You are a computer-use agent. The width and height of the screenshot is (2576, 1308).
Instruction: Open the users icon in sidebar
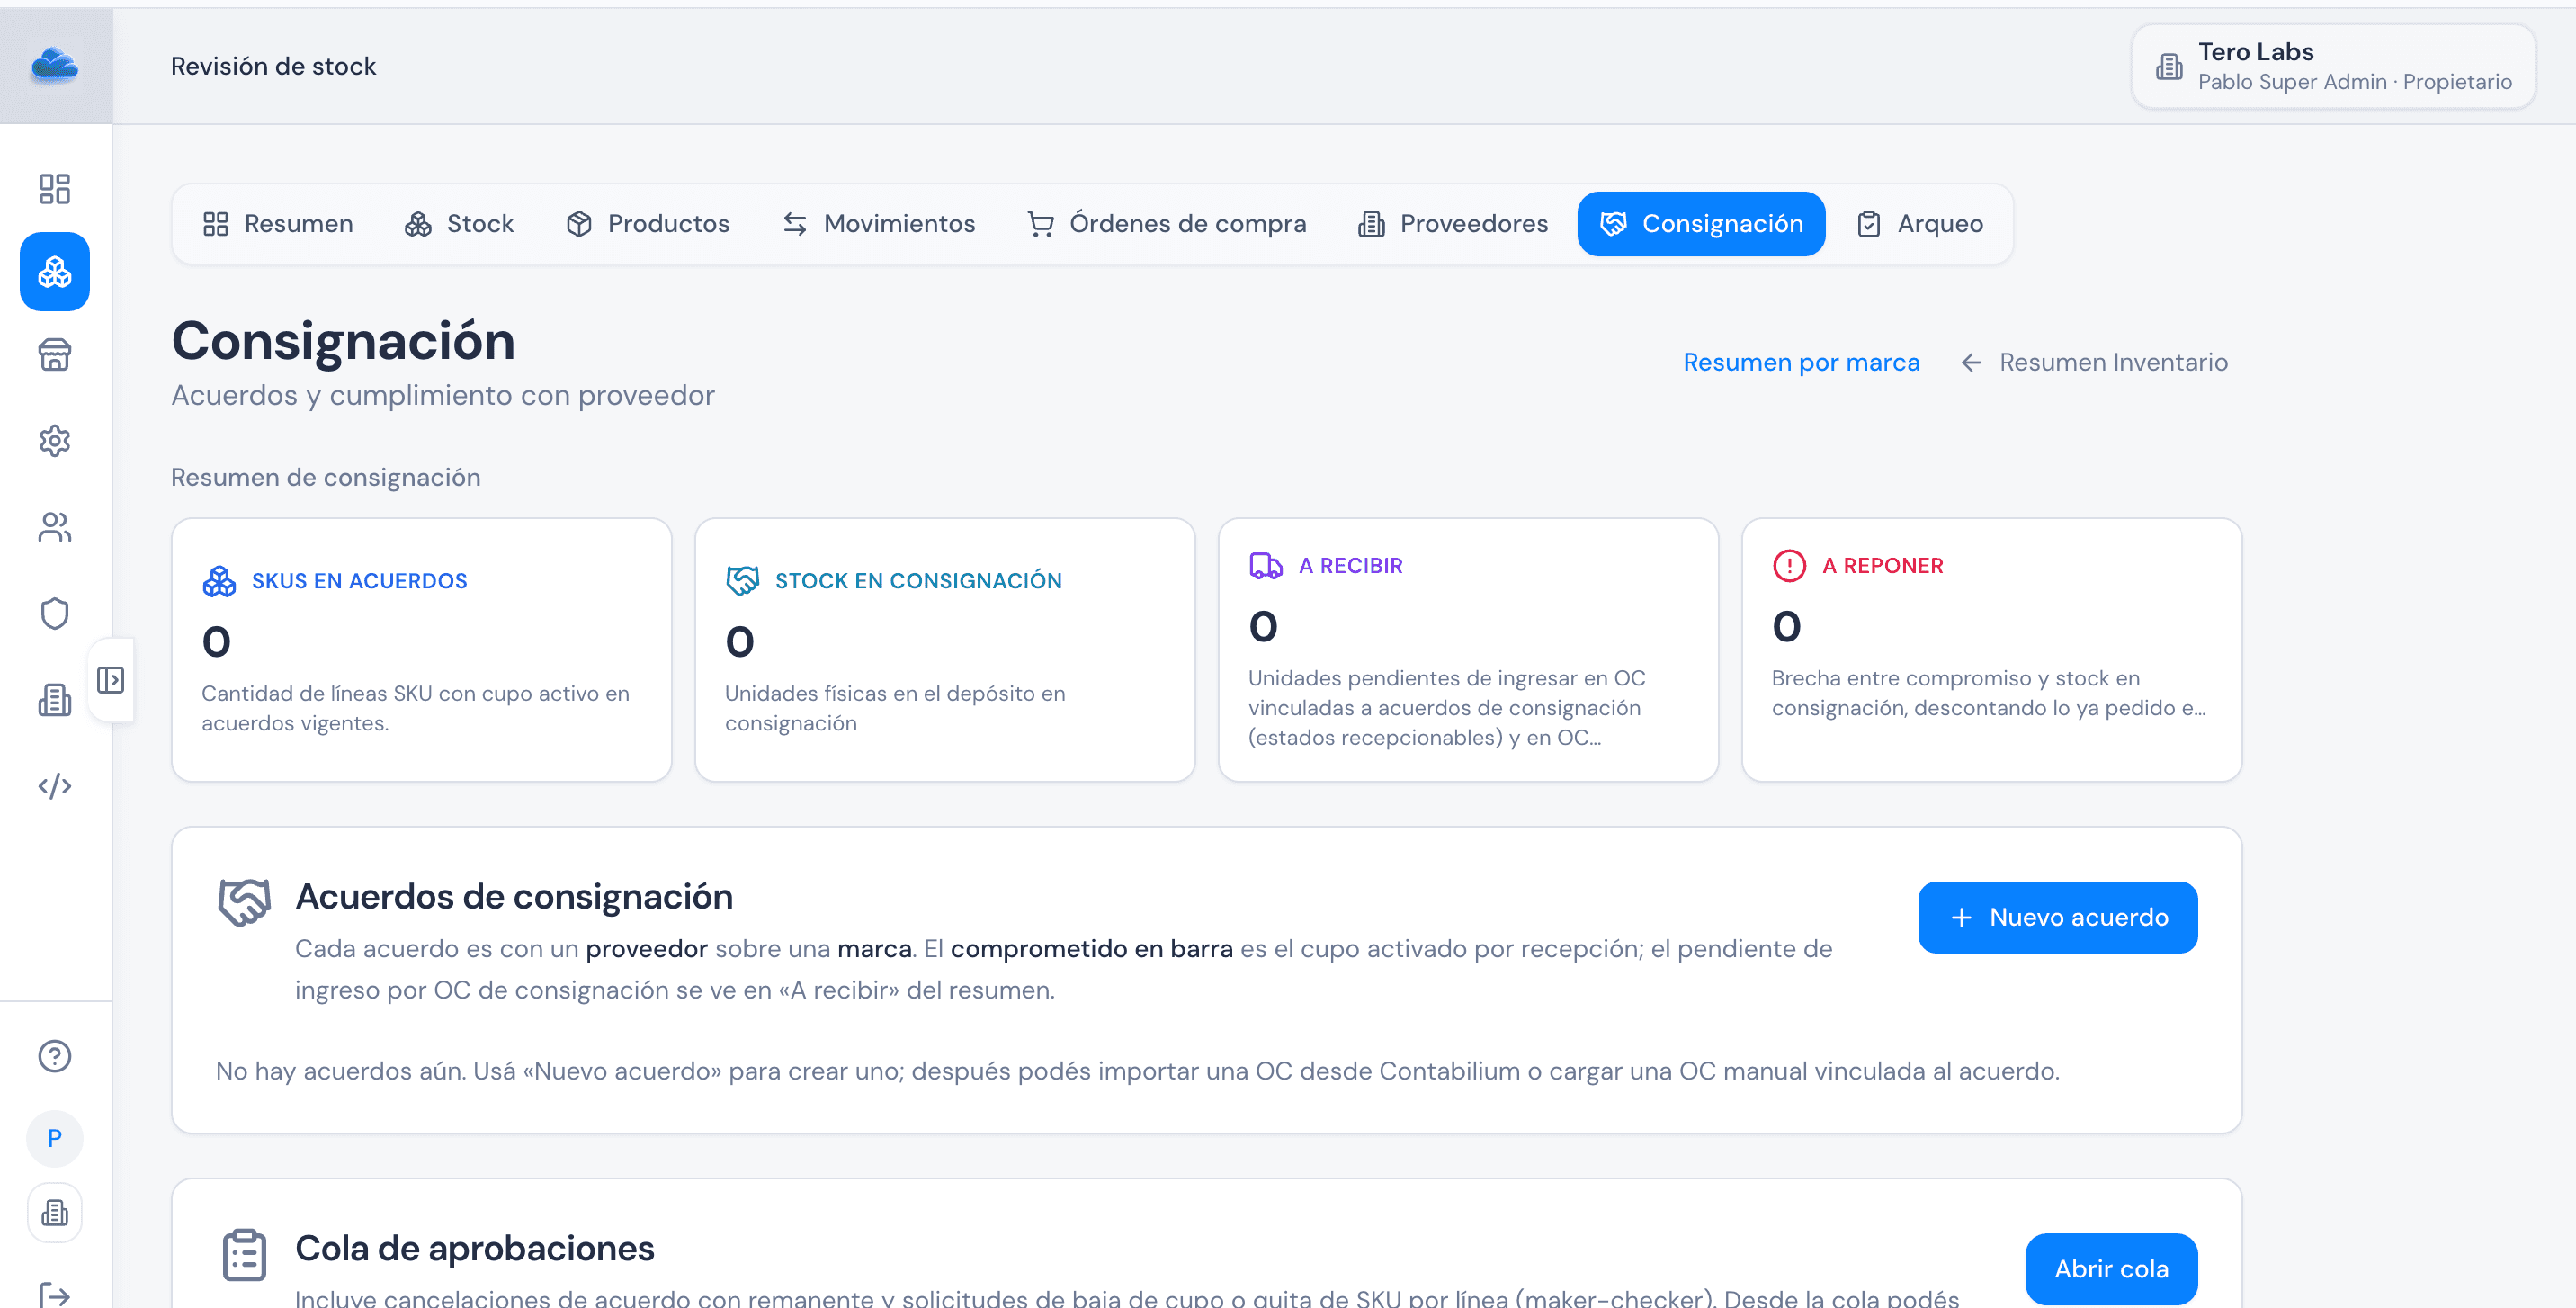point(55,527)
